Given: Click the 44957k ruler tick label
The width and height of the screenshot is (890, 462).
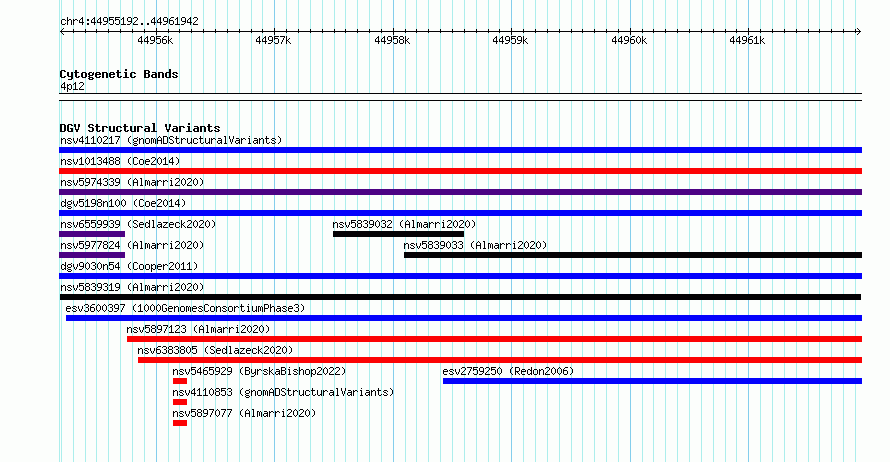Looking at the screenshot, I should pos(273,40).
